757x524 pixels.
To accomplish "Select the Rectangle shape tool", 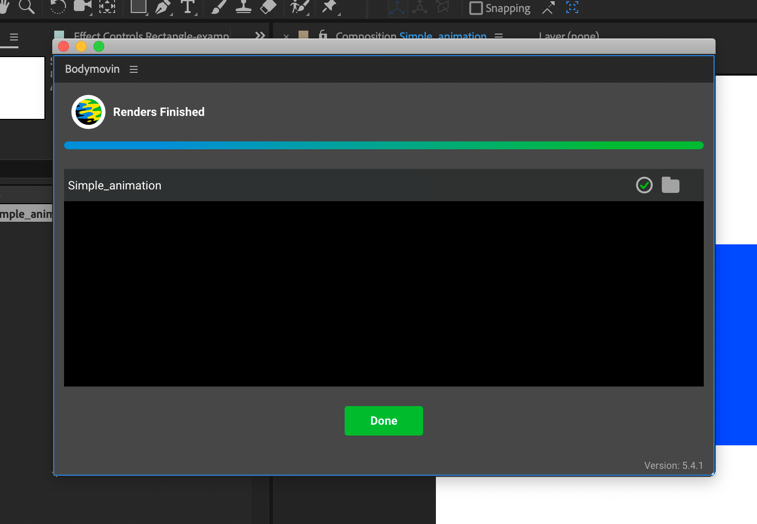I will click(138, 7).
